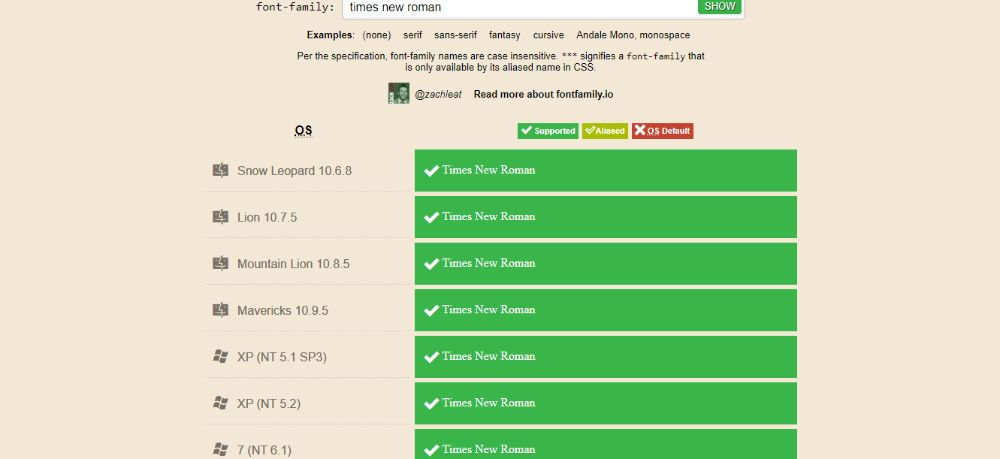The width and height of the screenshot is (1000, 459).
Task: Click the green Supported legend badge
Action: tap(548, 131)
